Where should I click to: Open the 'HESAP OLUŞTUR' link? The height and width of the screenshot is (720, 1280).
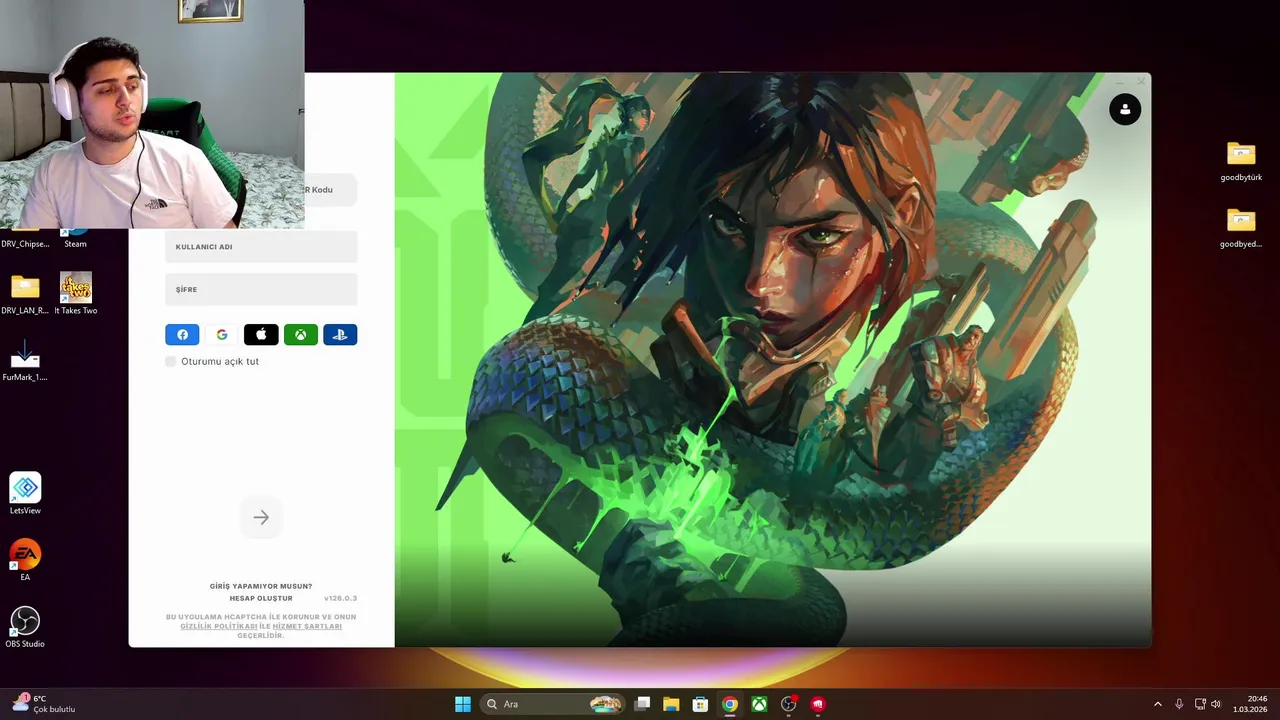[x=261, y=598]
